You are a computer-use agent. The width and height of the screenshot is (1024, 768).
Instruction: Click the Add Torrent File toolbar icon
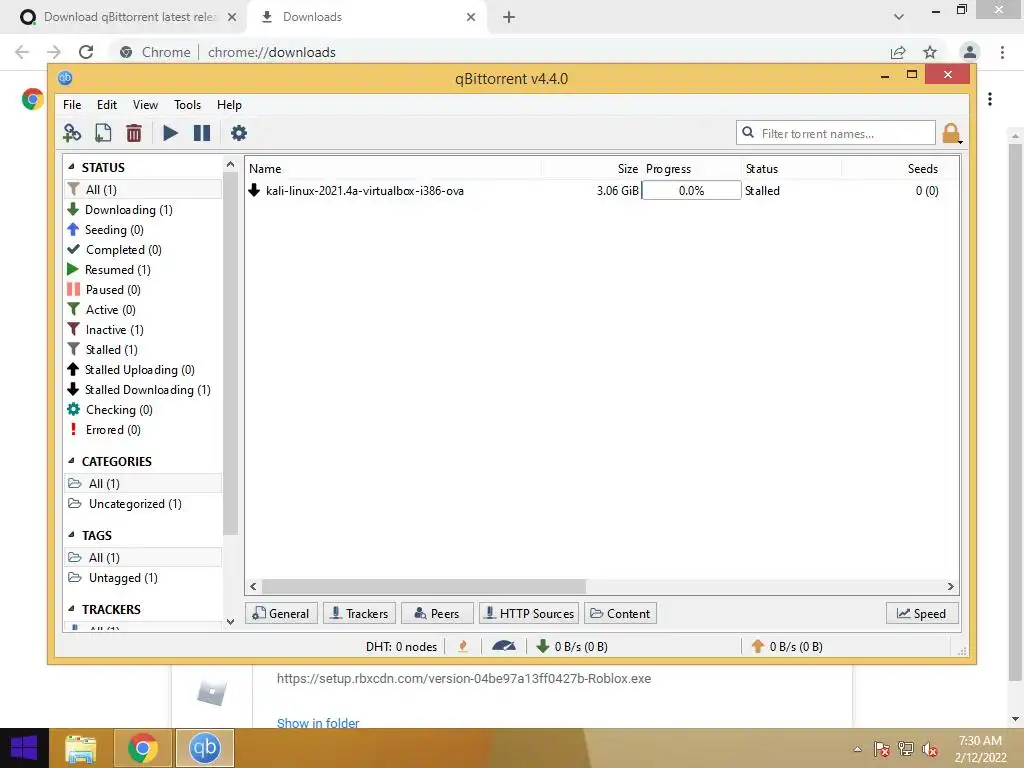point(103,133)
